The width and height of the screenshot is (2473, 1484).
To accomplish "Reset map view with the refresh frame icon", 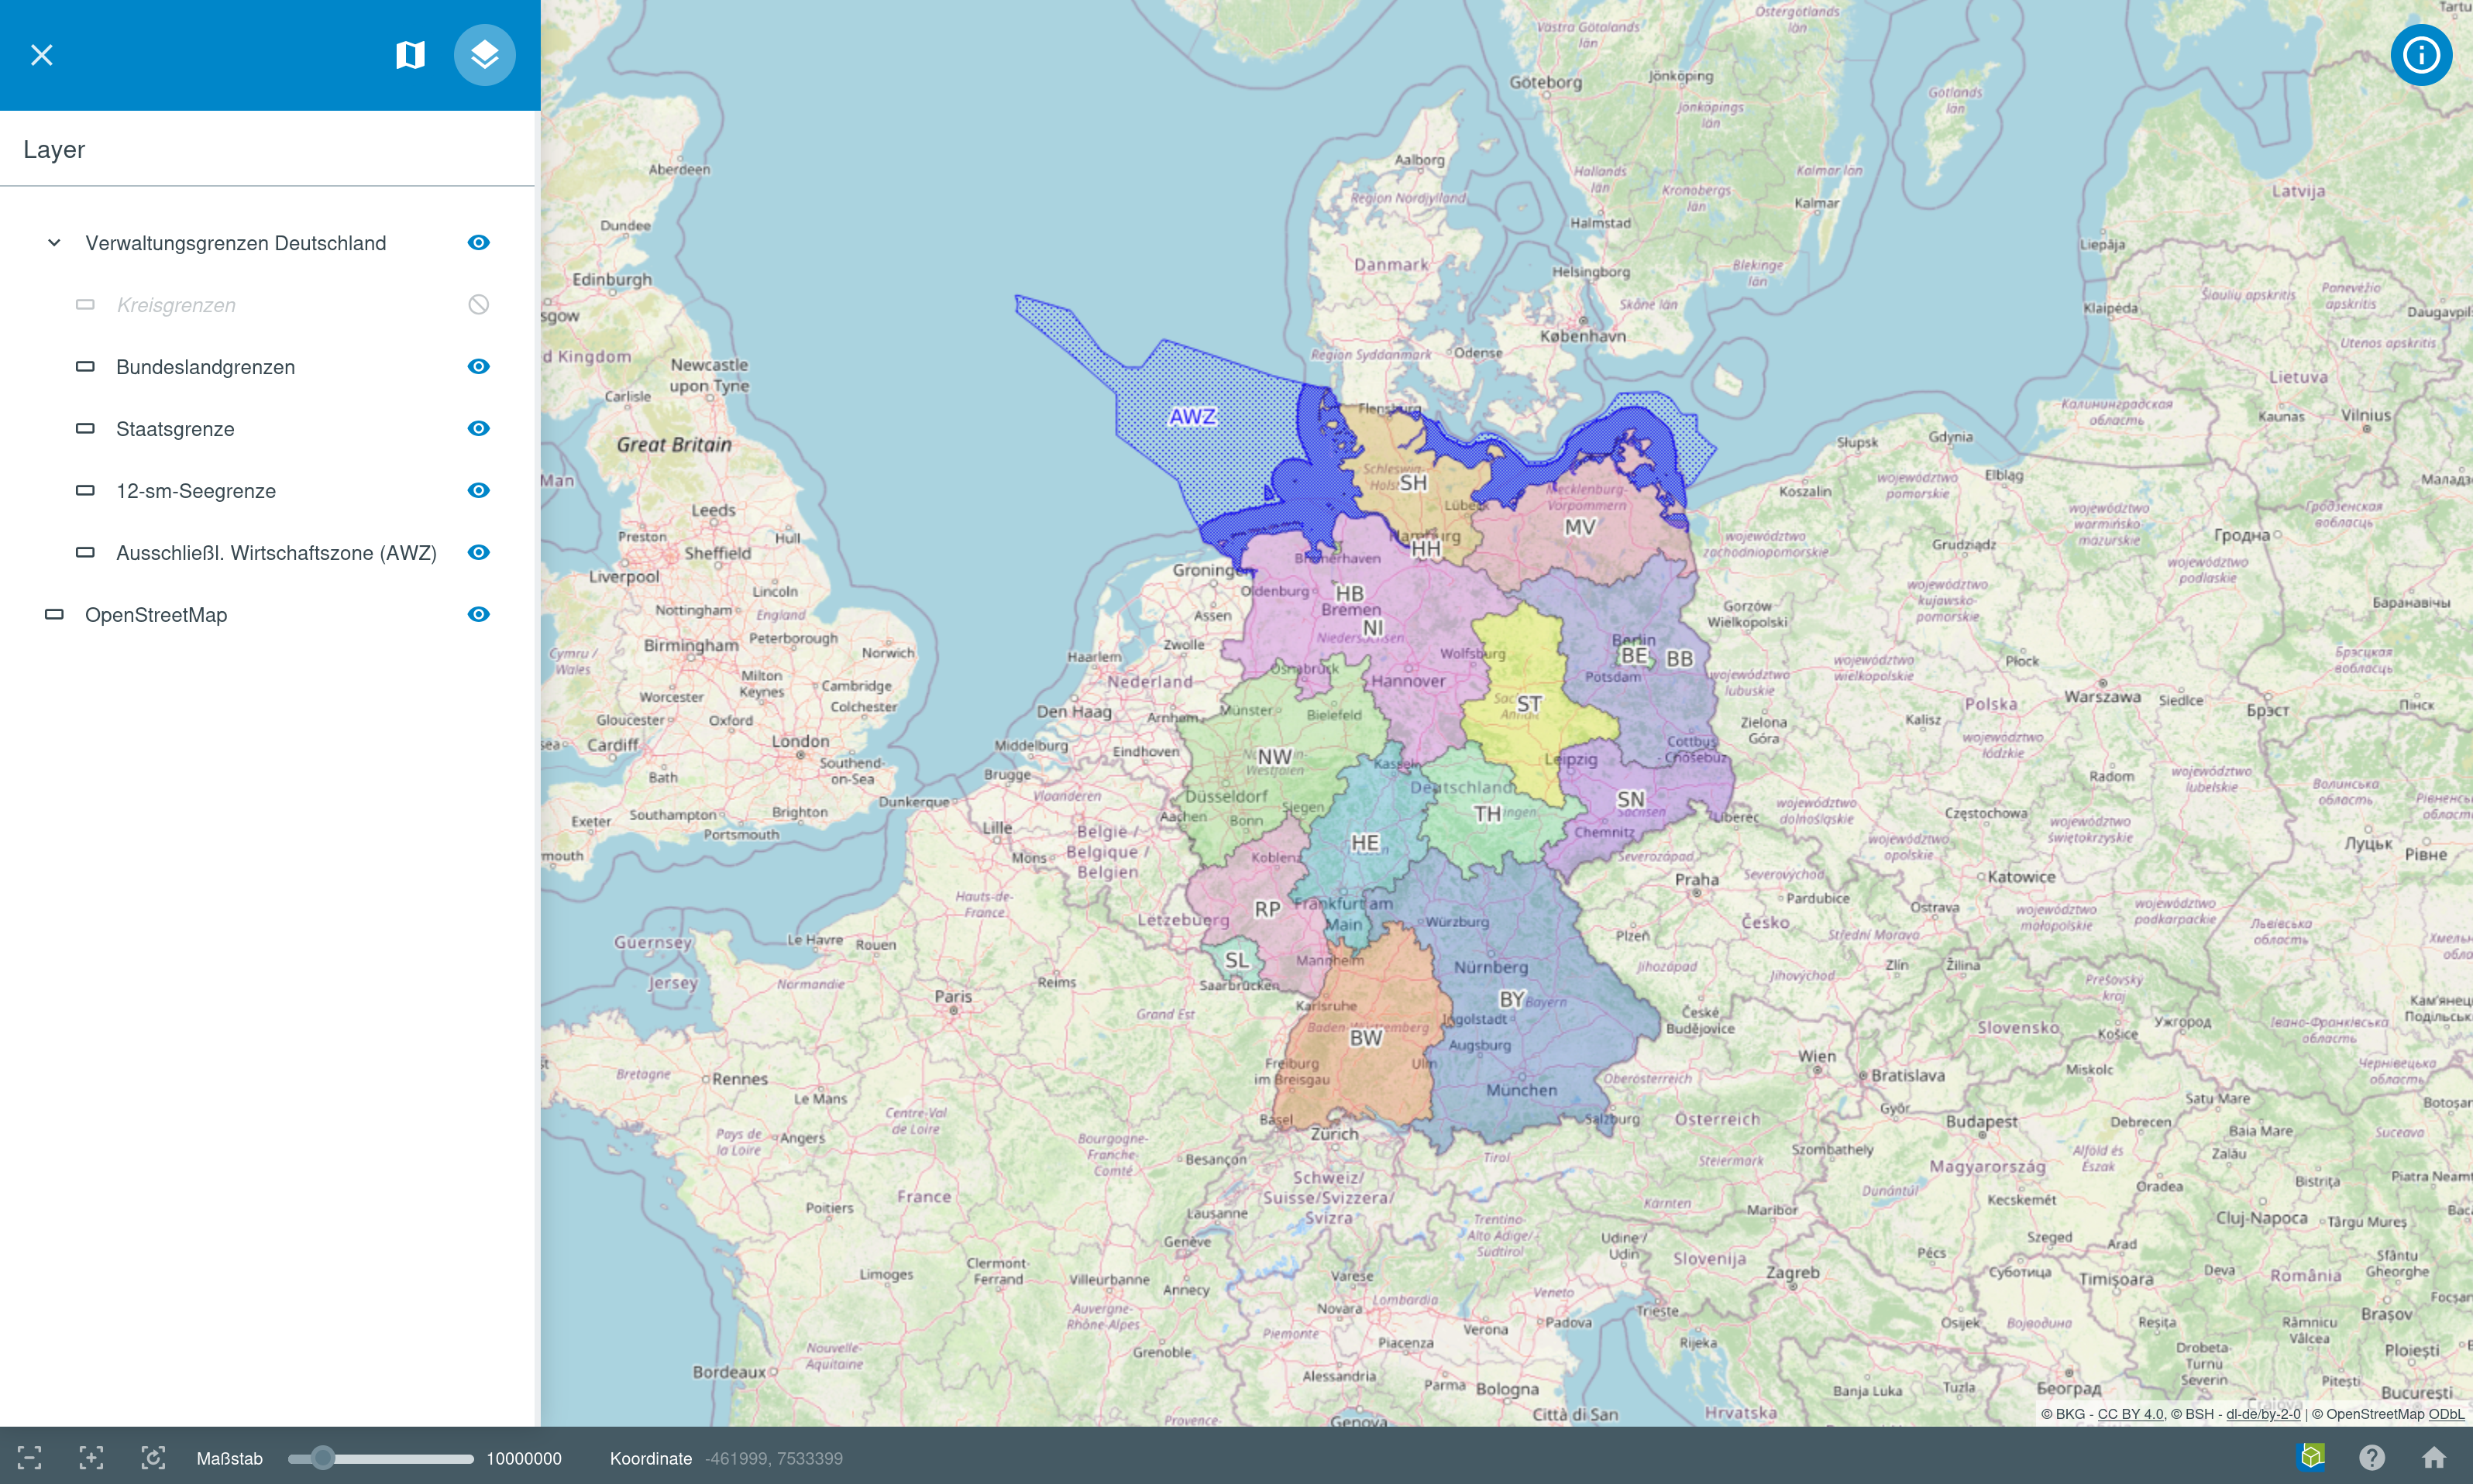I will [x=153, y=1458].
